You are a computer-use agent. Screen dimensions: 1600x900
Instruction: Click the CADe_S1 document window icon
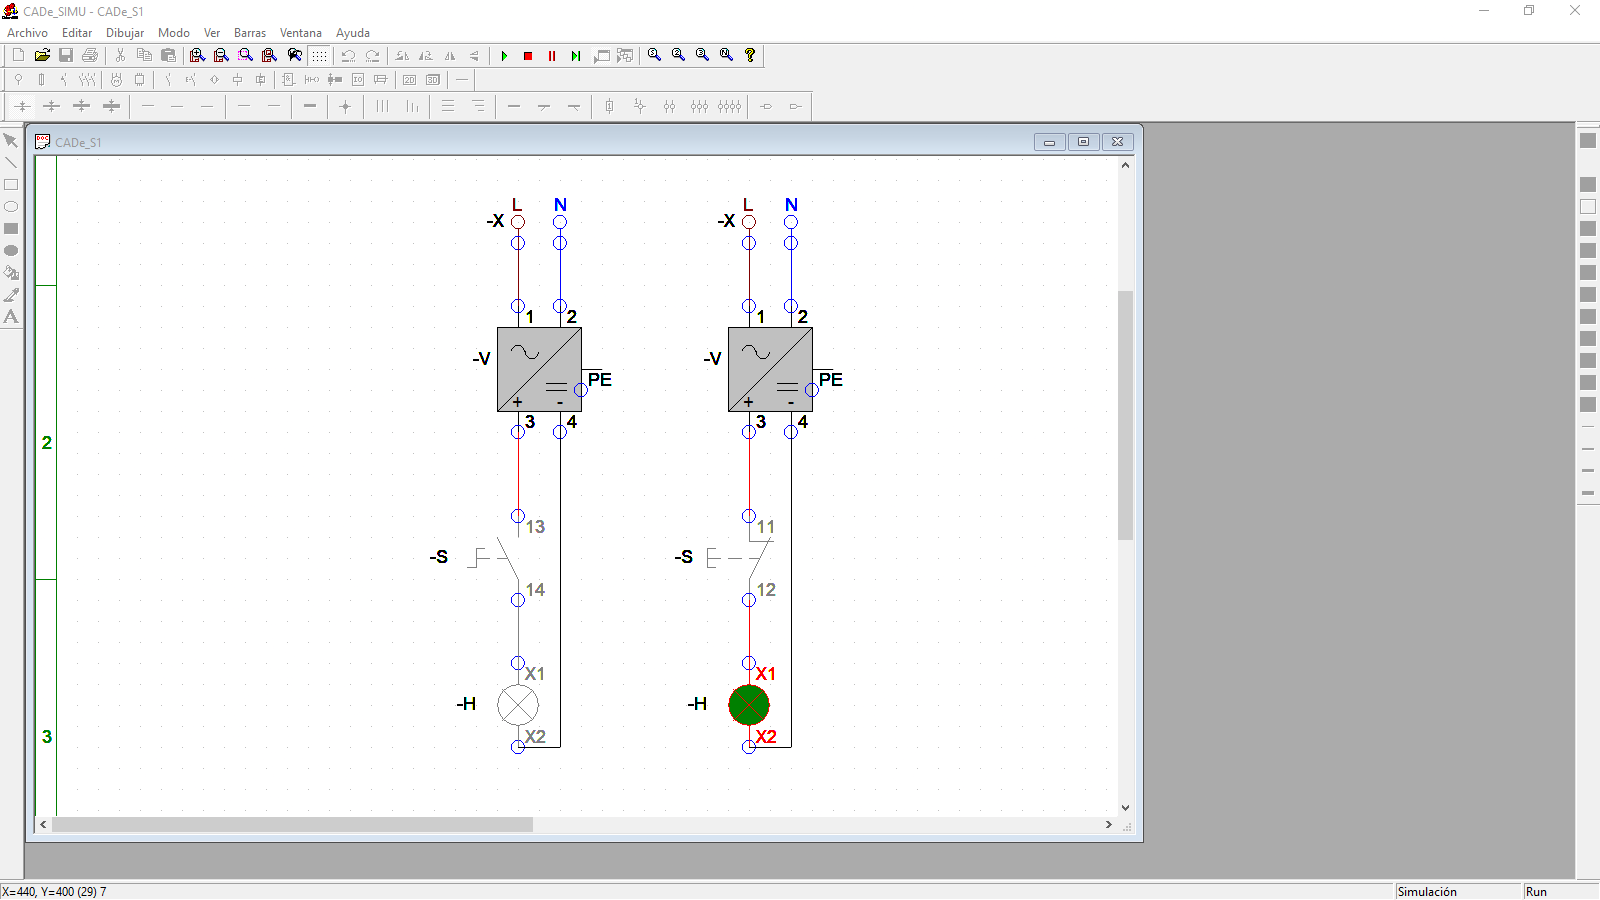tap(43, 142)
